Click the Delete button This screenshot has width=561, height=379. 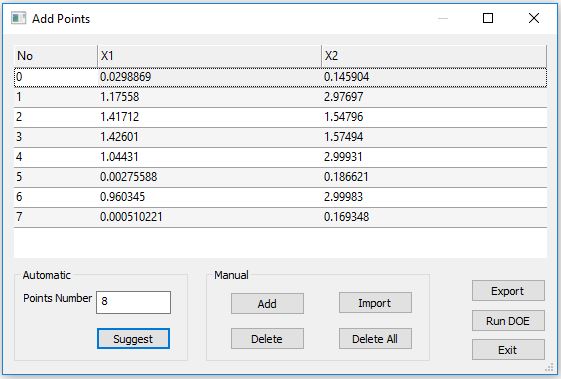tap(267, 339)
